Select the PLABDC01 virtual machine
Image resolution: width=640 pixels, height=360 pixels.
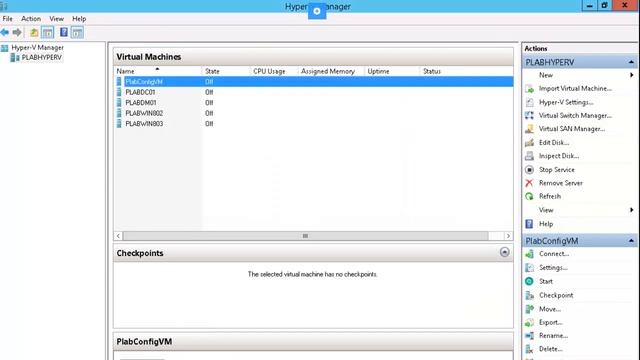(140, 92)
